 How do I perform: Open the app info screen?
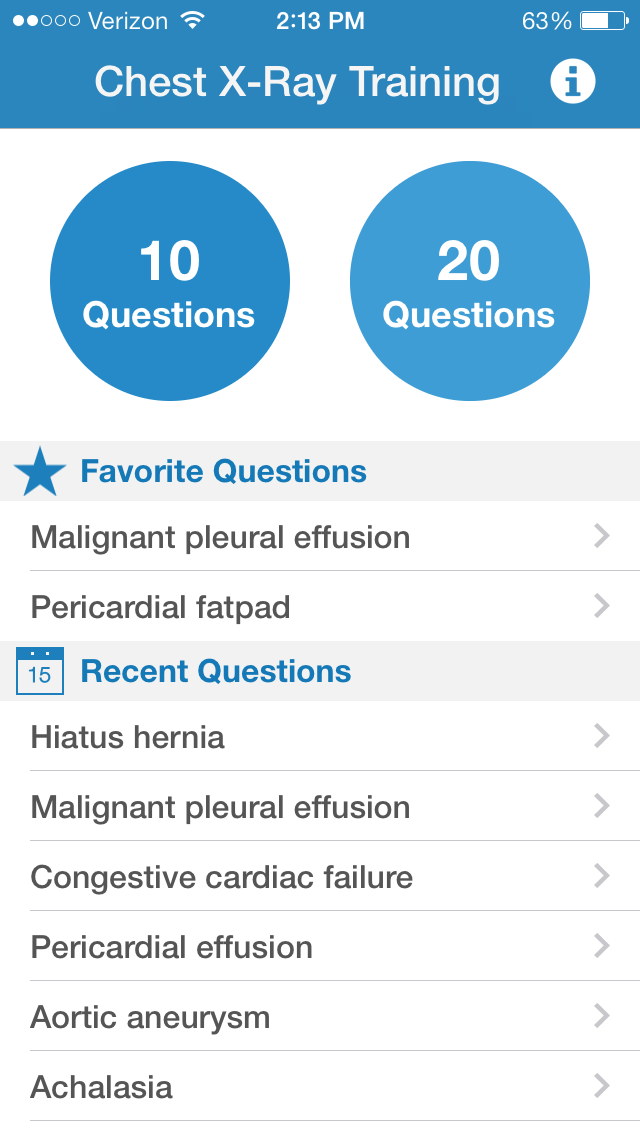pos(572,81)
